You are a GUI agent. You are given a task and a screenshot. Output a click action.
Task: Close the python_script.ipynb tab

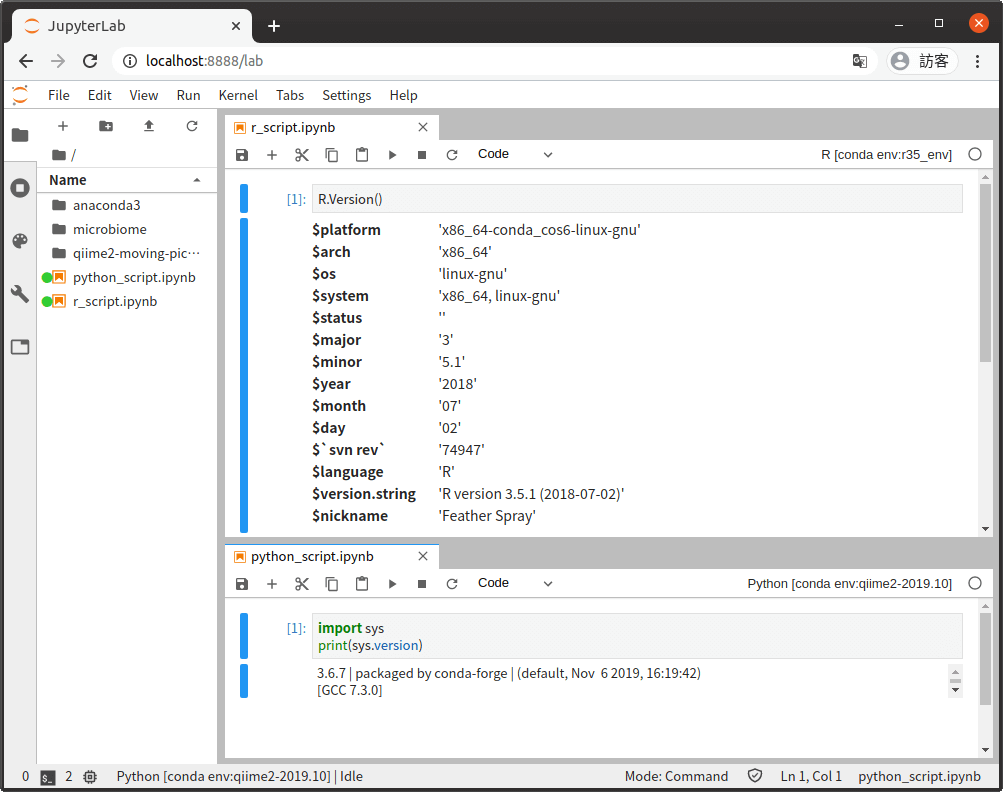pos(423,557)
